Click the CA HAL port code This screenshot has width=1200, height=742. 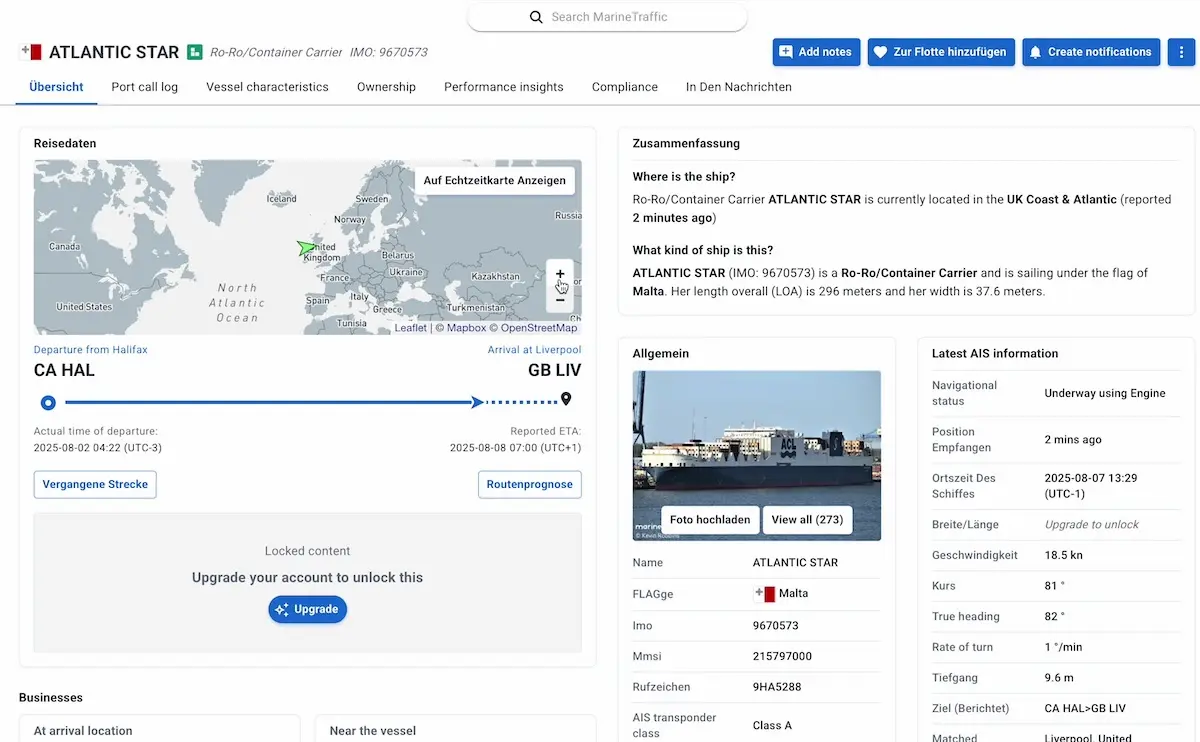65,371
